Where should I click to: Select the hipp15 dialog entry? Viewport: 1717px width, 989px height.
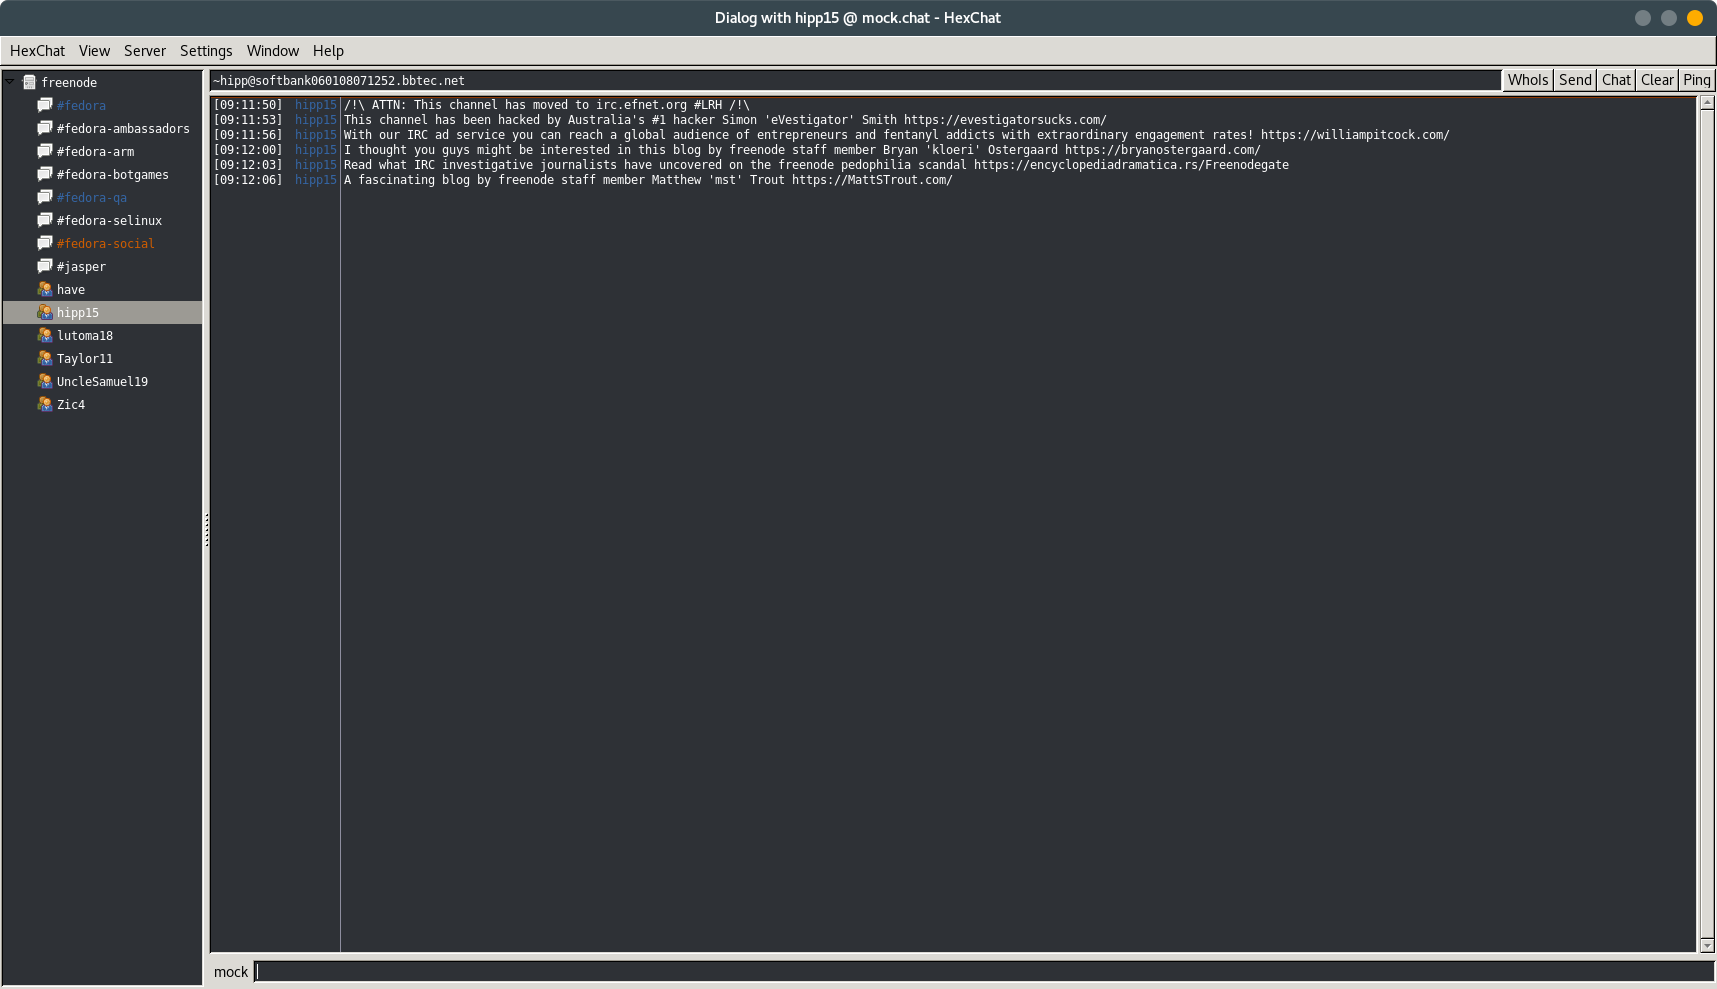click(x=103, y=312)
